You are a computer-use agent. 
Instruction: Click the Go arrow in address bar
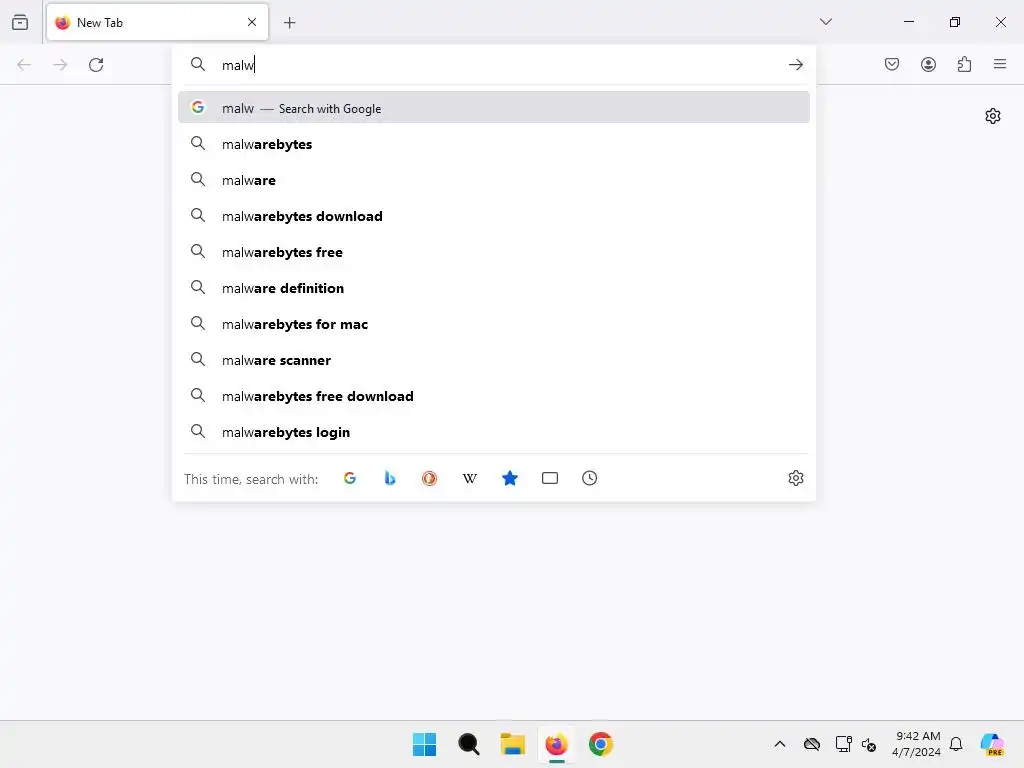point(795,65)
